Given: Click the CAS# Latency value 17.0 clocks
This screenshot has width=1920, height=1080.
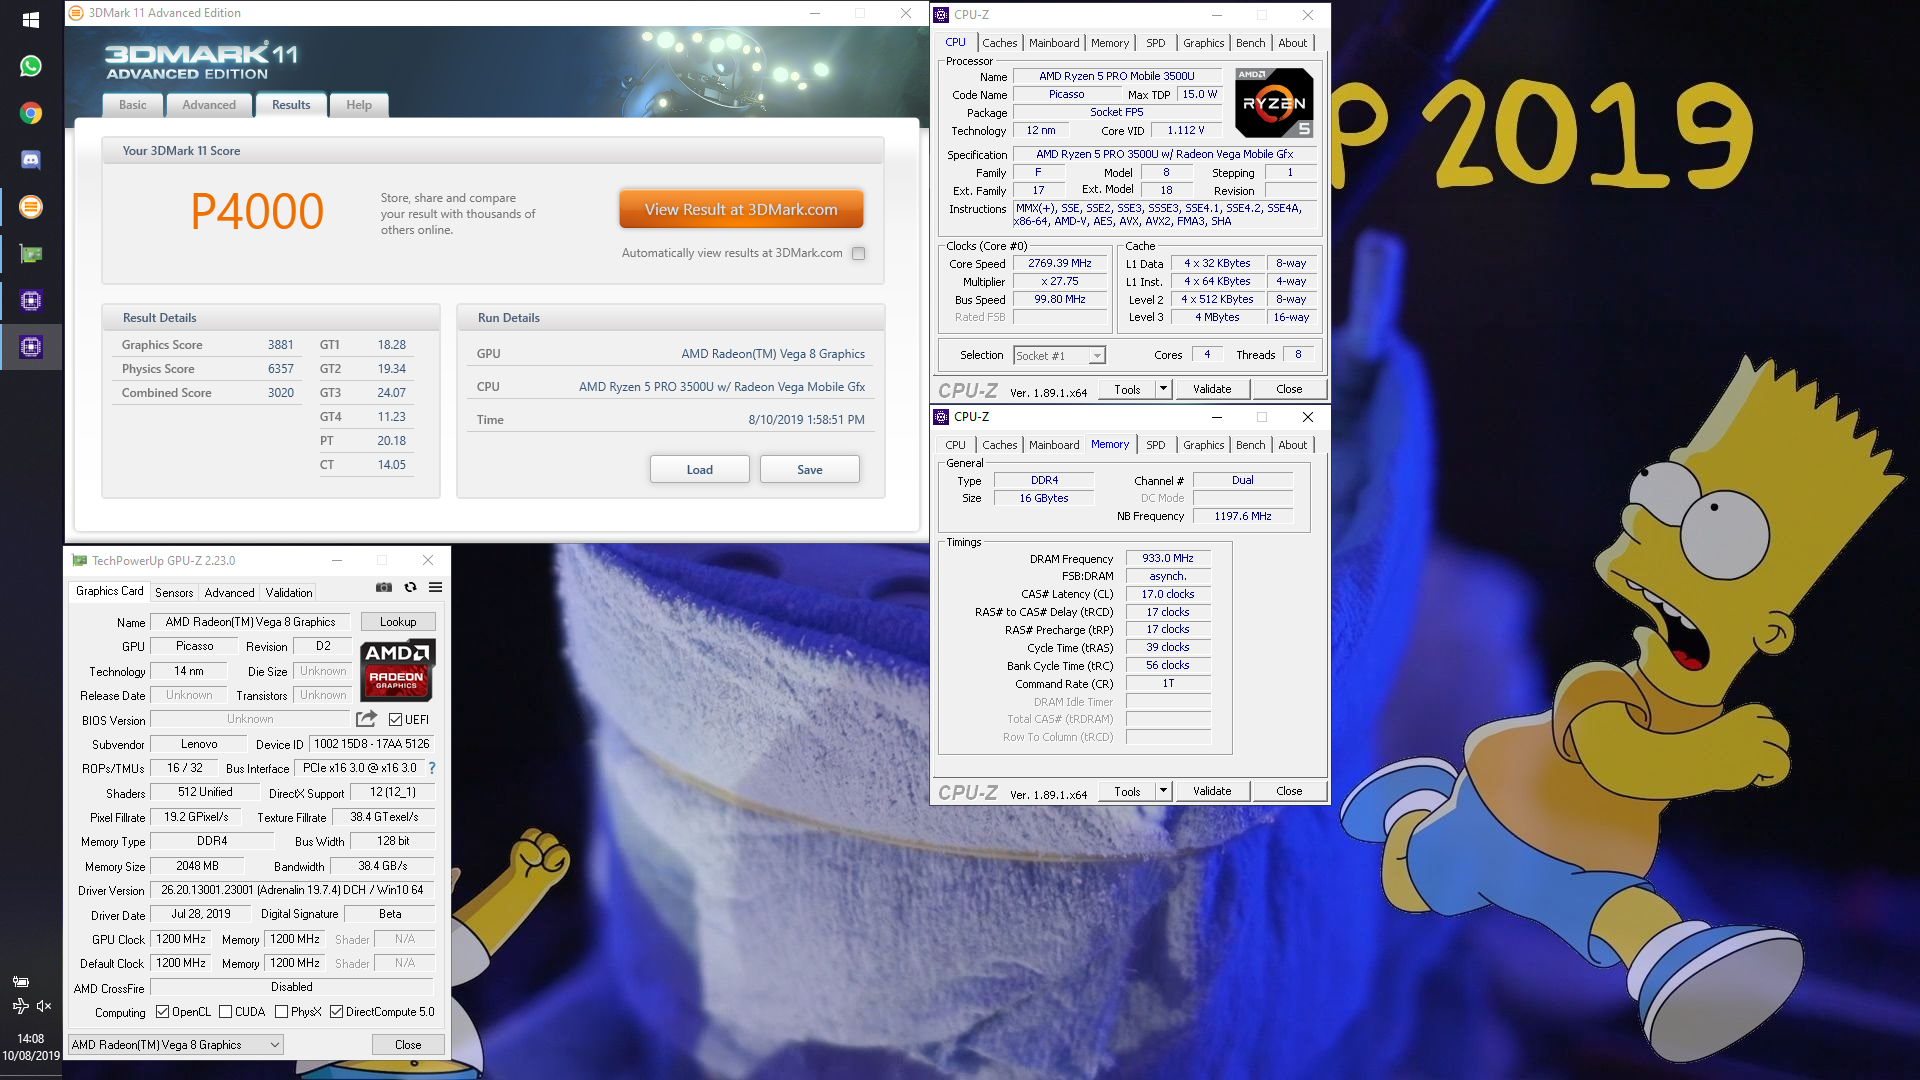Looking at the screenshot, I should coord(1168,594).
